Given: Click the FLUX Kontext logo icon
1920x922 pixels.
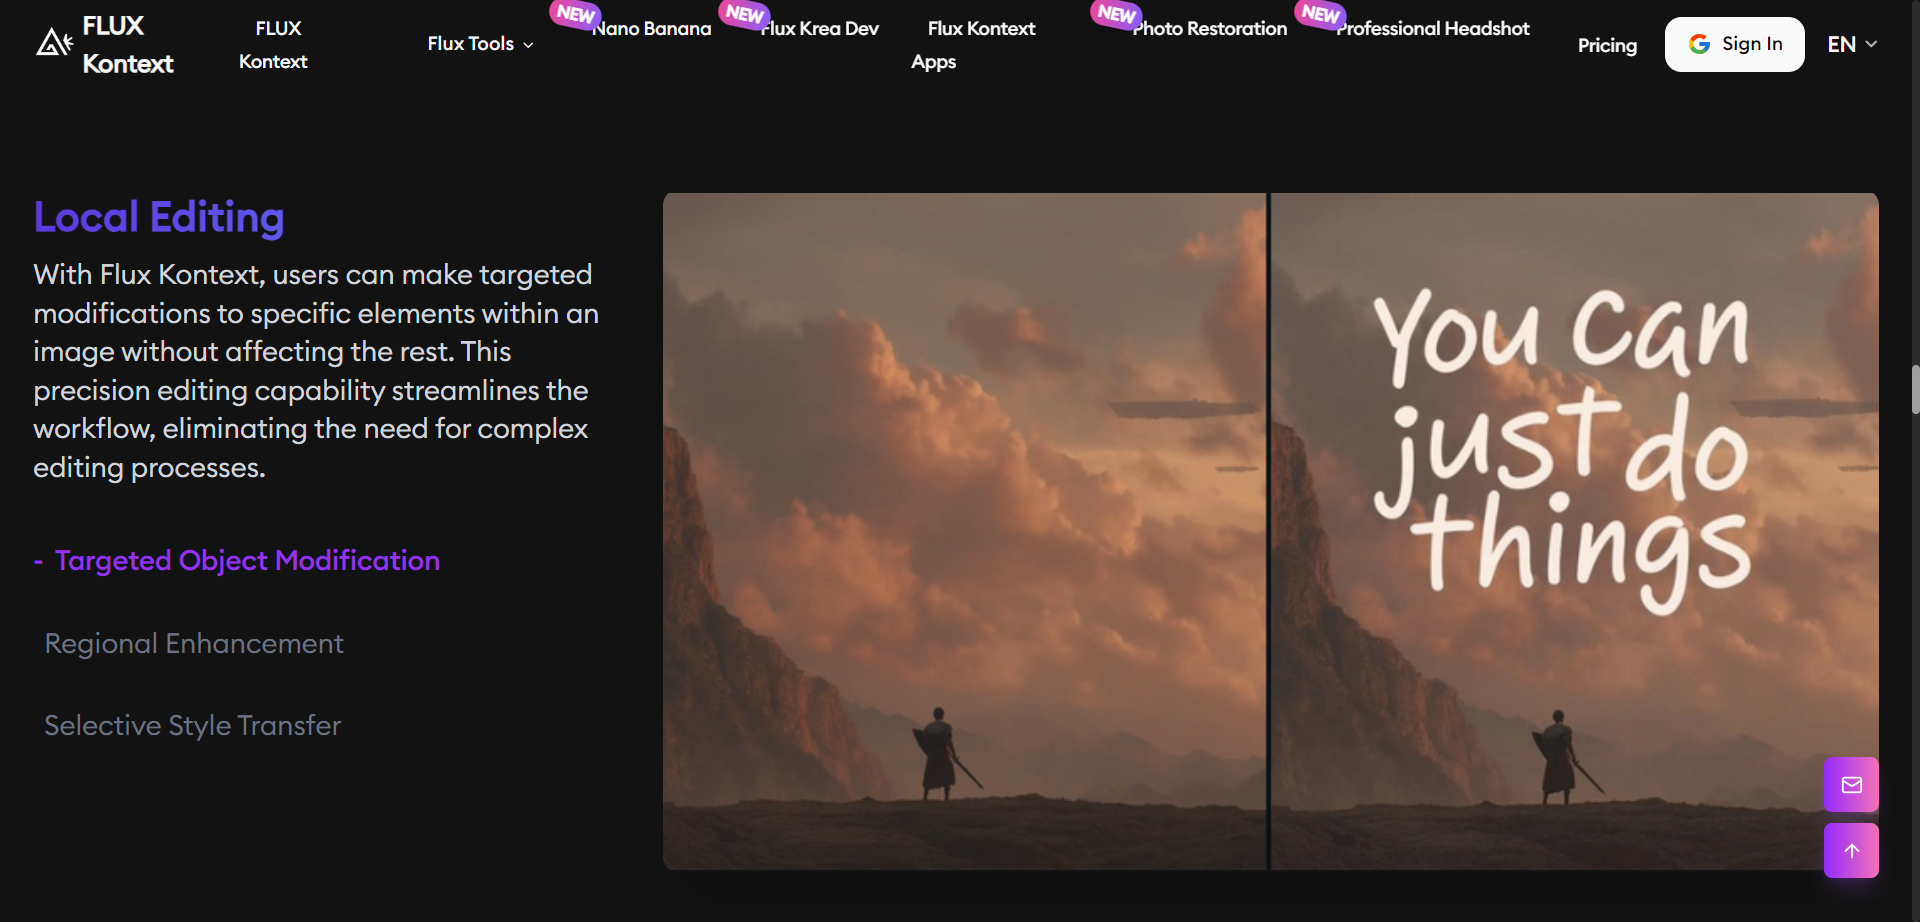Looking at the screenshot, I should [55, 42].
